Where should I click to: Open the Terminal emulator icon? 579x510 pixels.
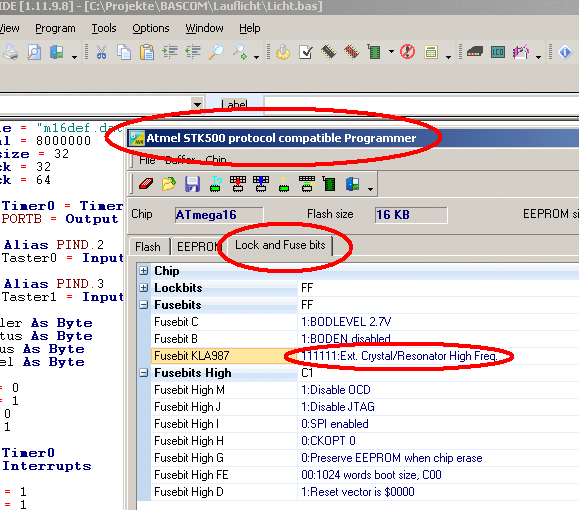475,52
